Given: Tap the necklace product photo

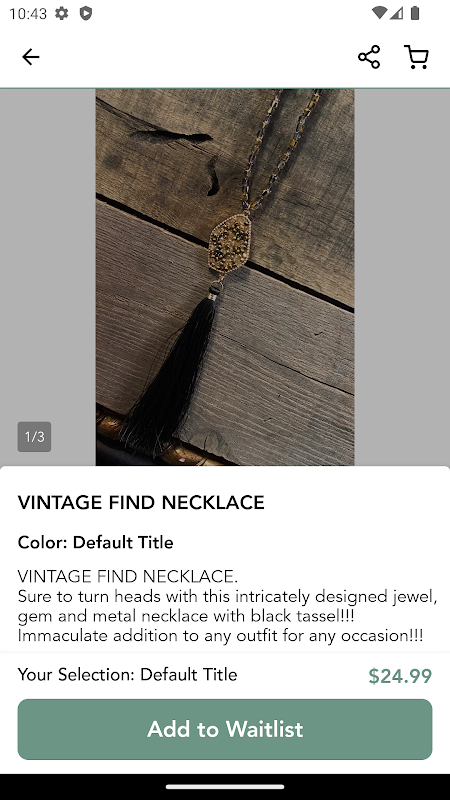Looking at the screenshot, I should tap(225, 277).
